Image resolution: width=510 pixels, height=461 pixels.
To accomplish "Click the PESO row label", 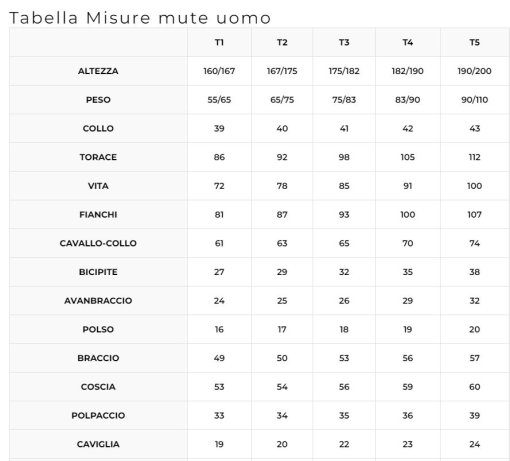I will click(x=98, y=100).
